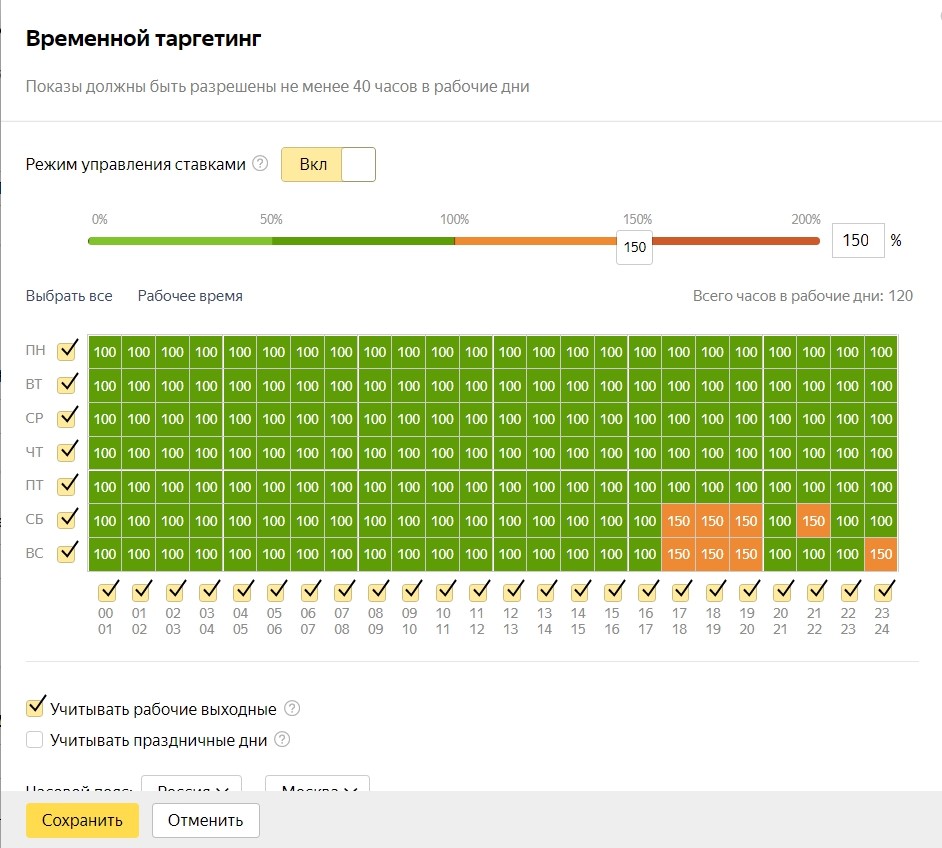This screenshot has width=942, height=848.
Task: Click help icon next to bid management mode
Action: tap(260, 164)
